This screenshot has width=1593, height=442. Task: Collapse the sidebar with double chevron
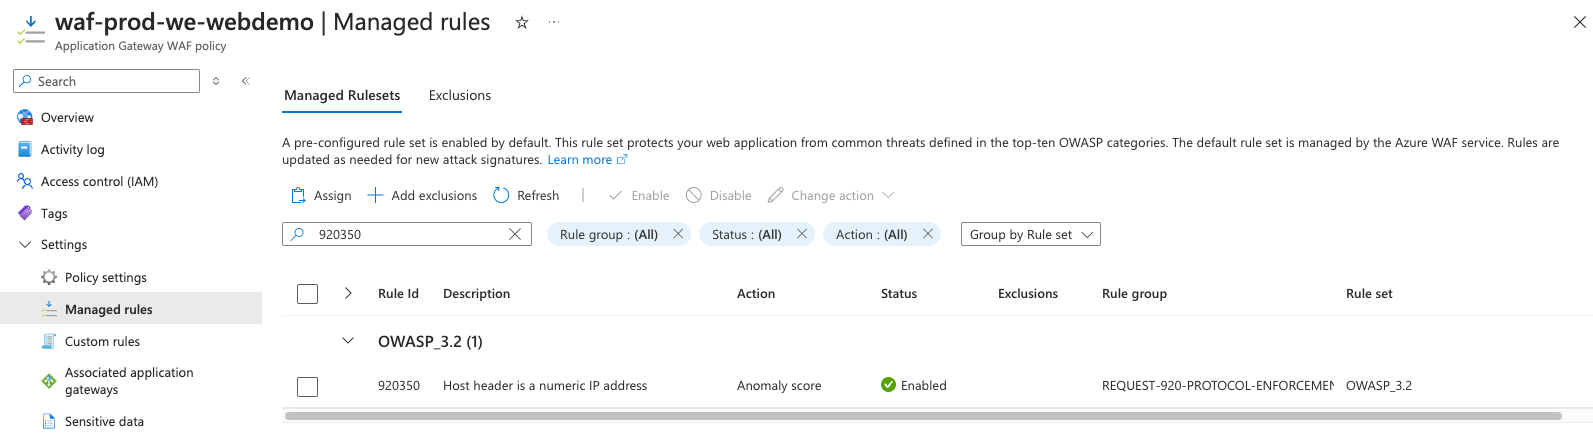point(246,81)
